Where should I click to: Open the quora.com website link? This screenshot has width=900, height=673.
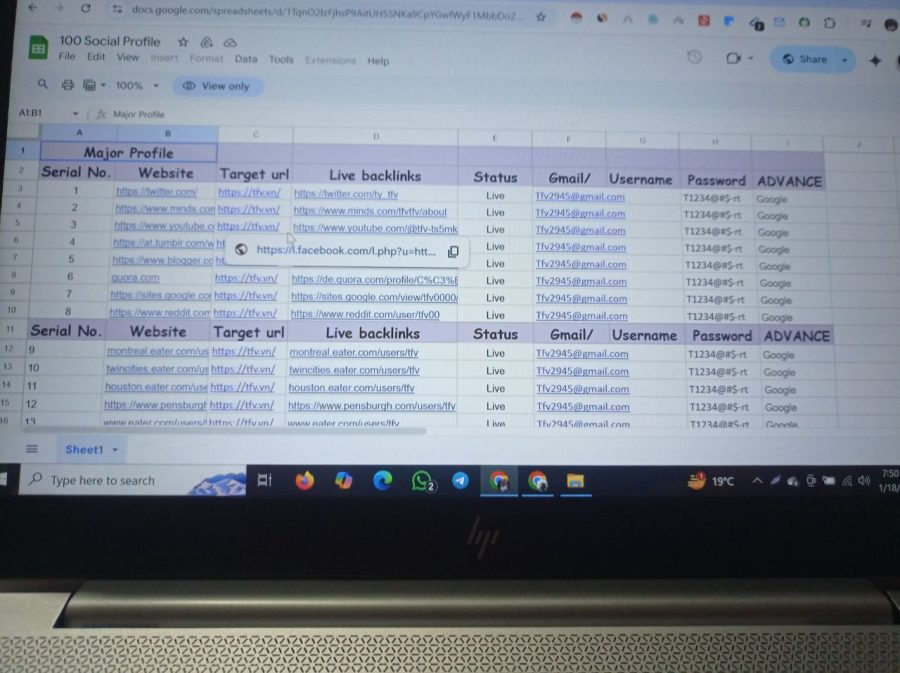135,278
